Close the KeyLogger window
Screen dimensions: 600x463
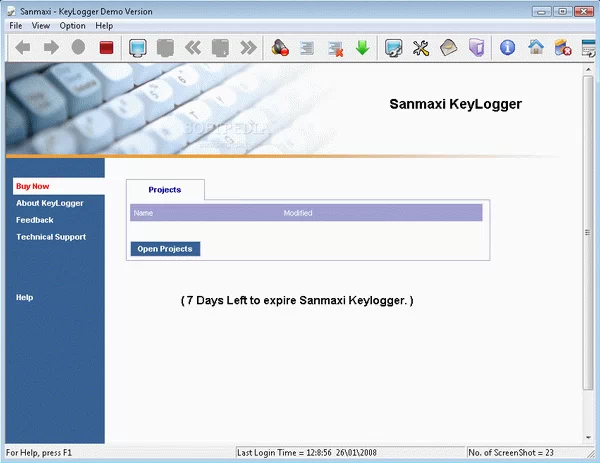[584, 11]
